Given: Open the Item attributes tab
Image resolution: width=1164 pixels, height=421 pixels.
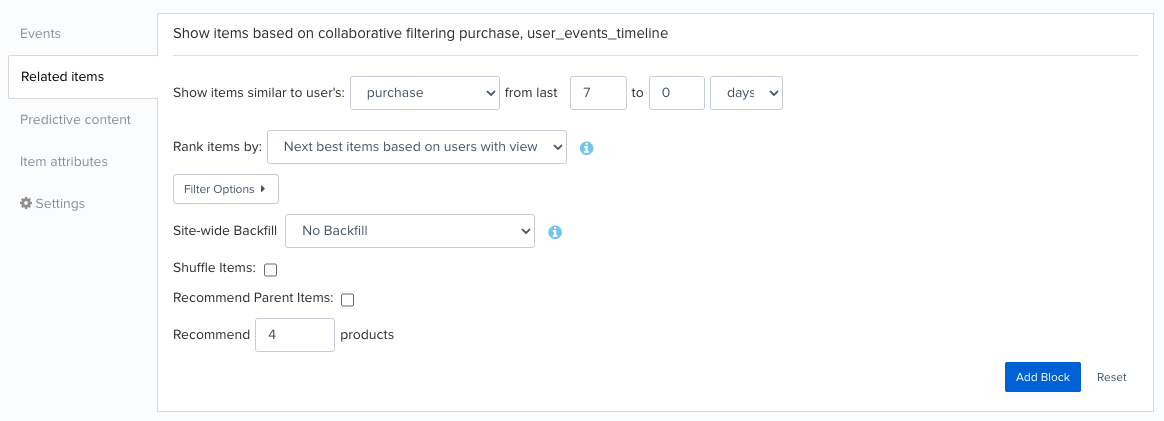Looking at the screenshot, I should [64, 161].
